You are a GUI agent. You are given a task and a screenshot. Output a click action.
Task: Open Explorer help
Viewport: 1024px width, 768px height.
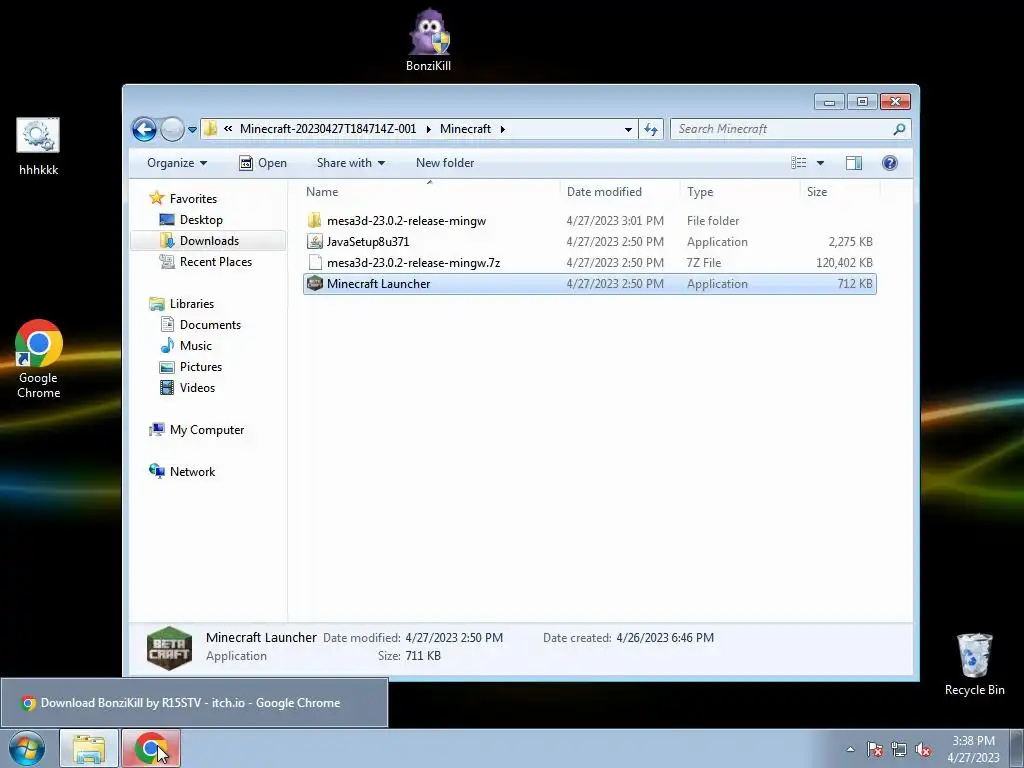tap(889, 163)
